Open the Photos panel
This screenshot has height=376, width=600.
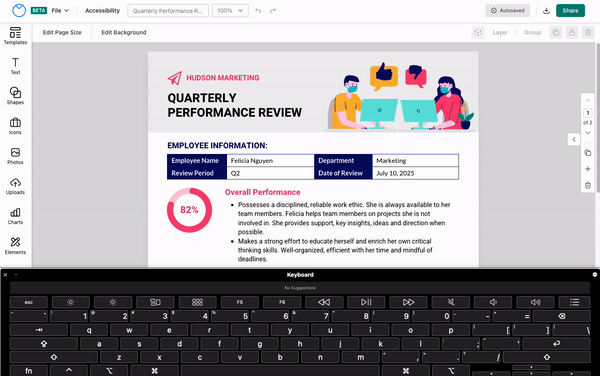coord(15,156)
